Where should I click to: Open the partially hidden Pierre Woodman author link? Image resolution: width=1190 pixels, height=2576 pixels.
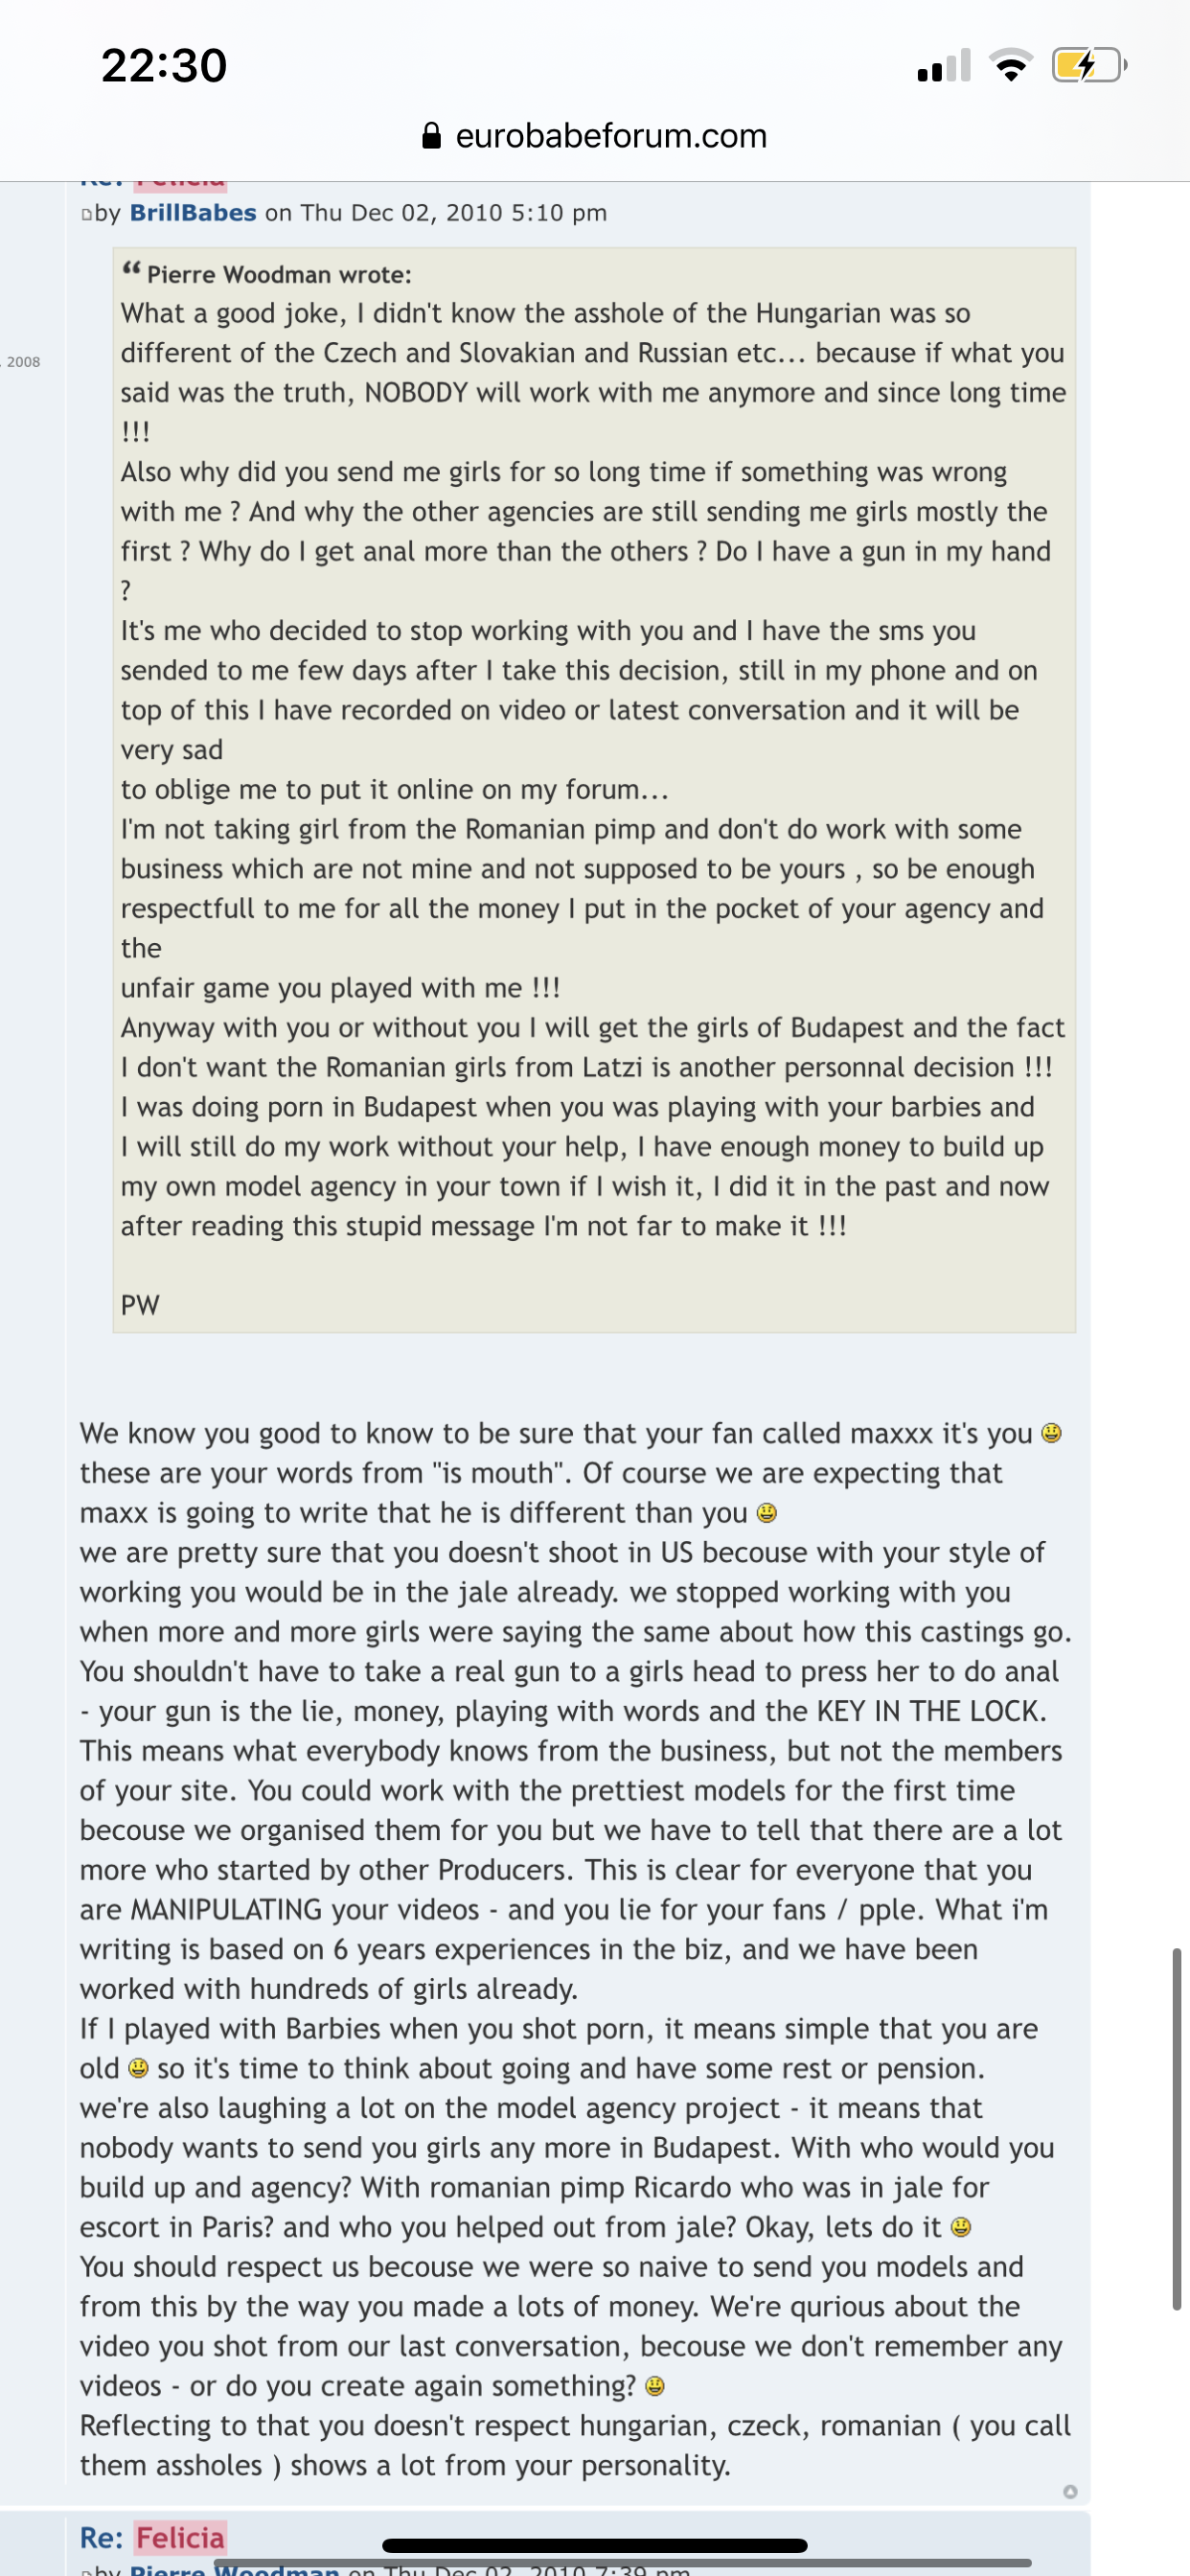tap(235, 2568)
